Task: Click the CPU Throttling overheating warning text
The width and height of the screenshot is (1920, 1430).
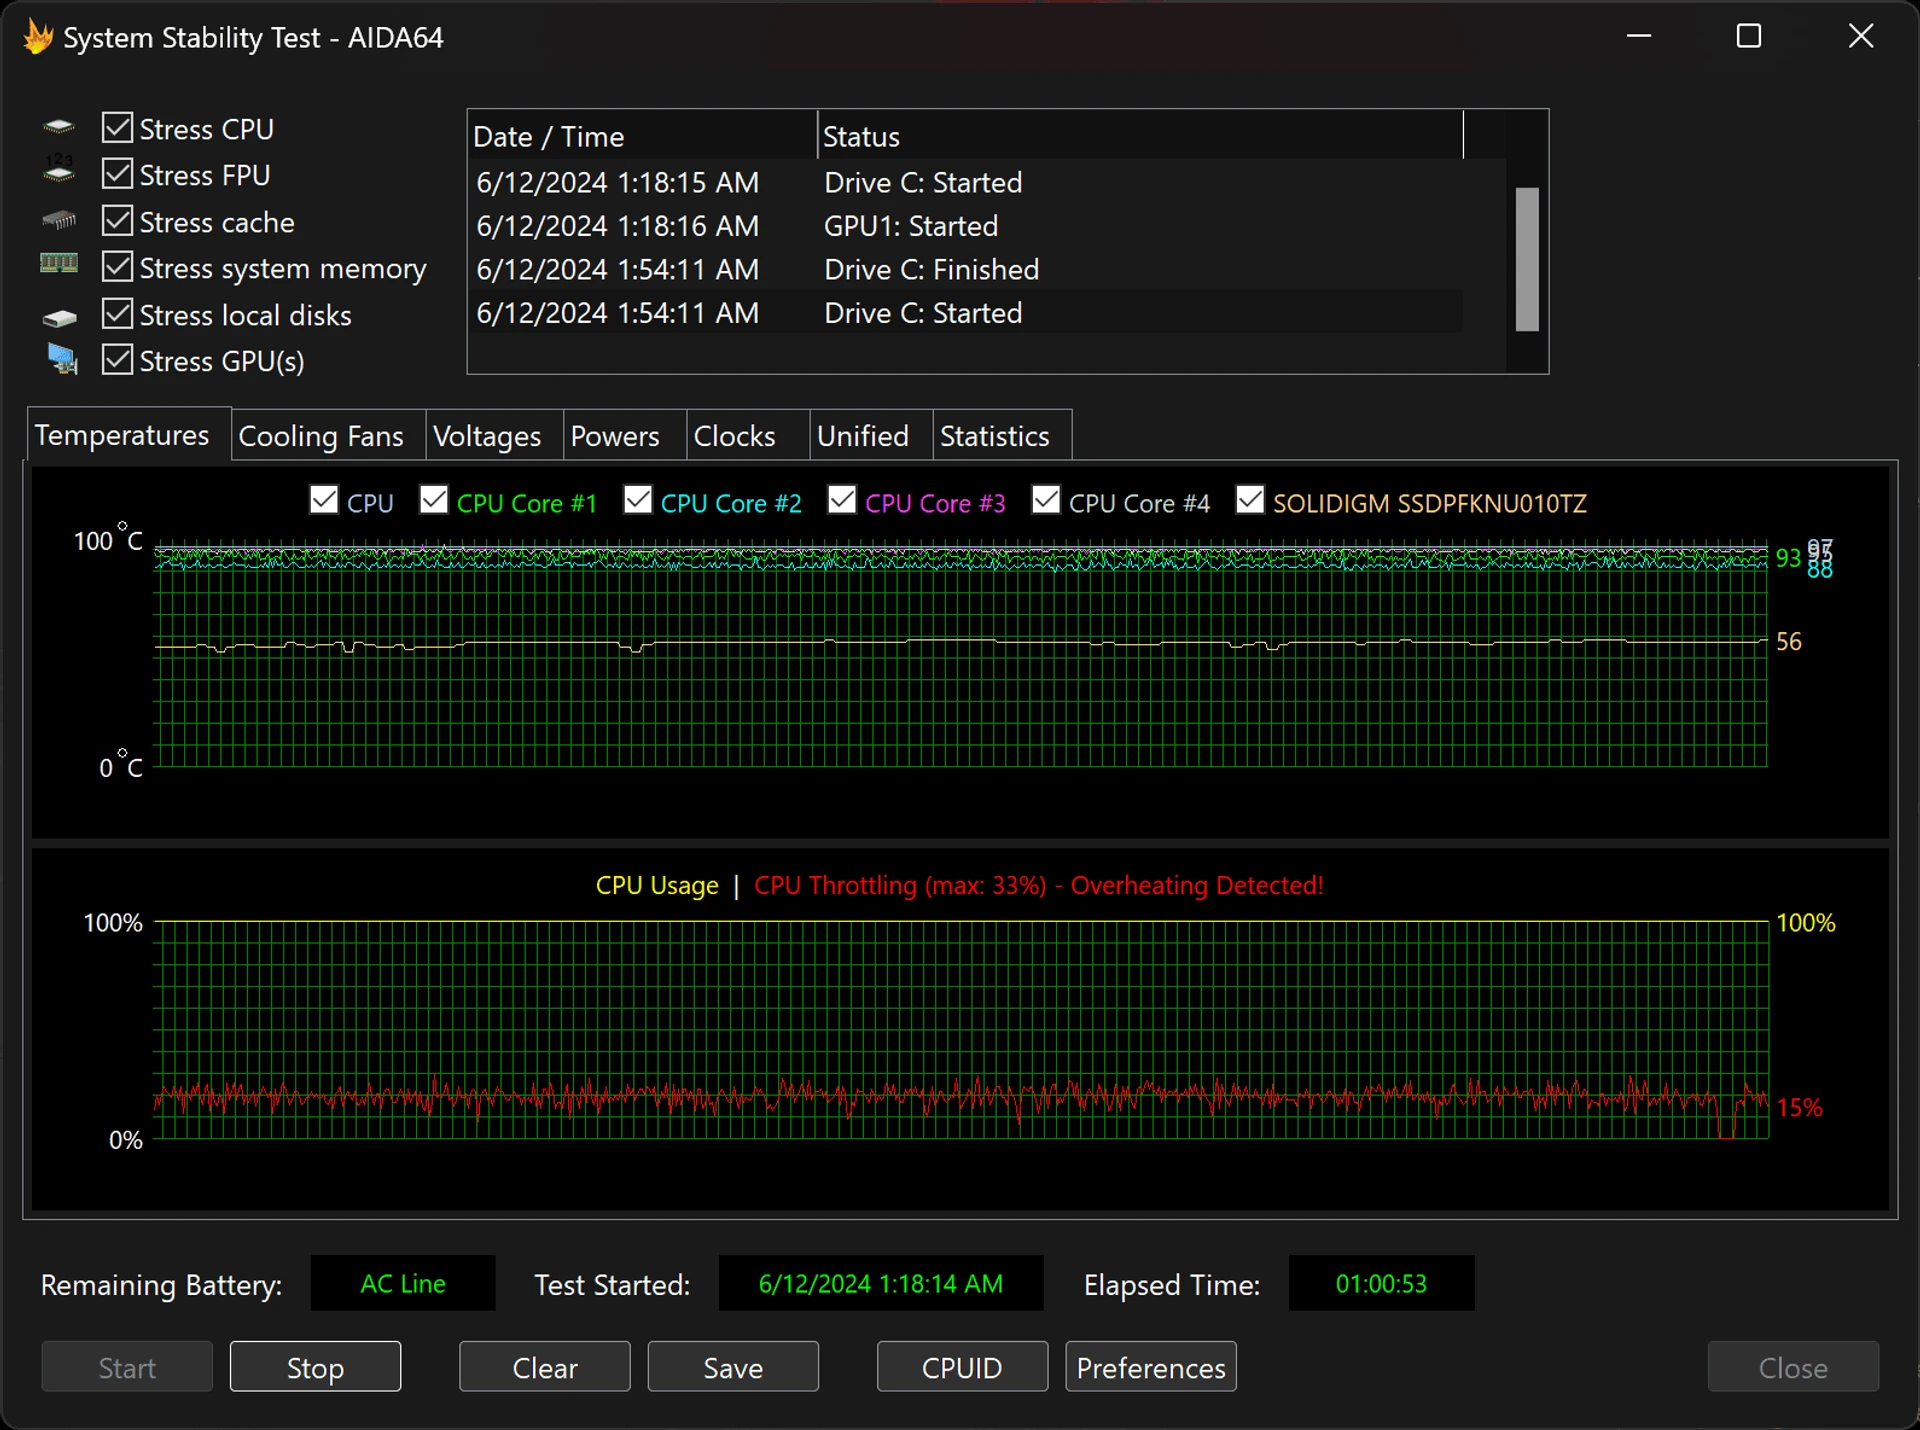Action: point(1038,885)
